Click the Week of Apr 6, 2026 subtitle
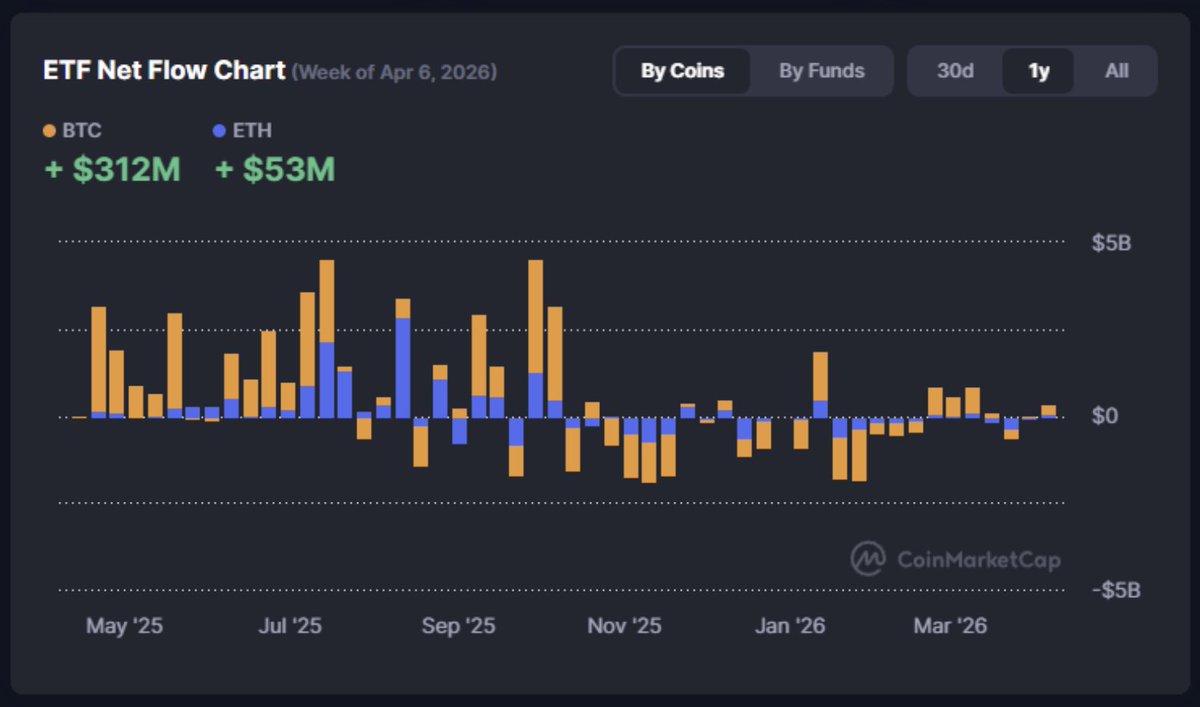This screenshot has width=1200, height=707. (394, 72)
